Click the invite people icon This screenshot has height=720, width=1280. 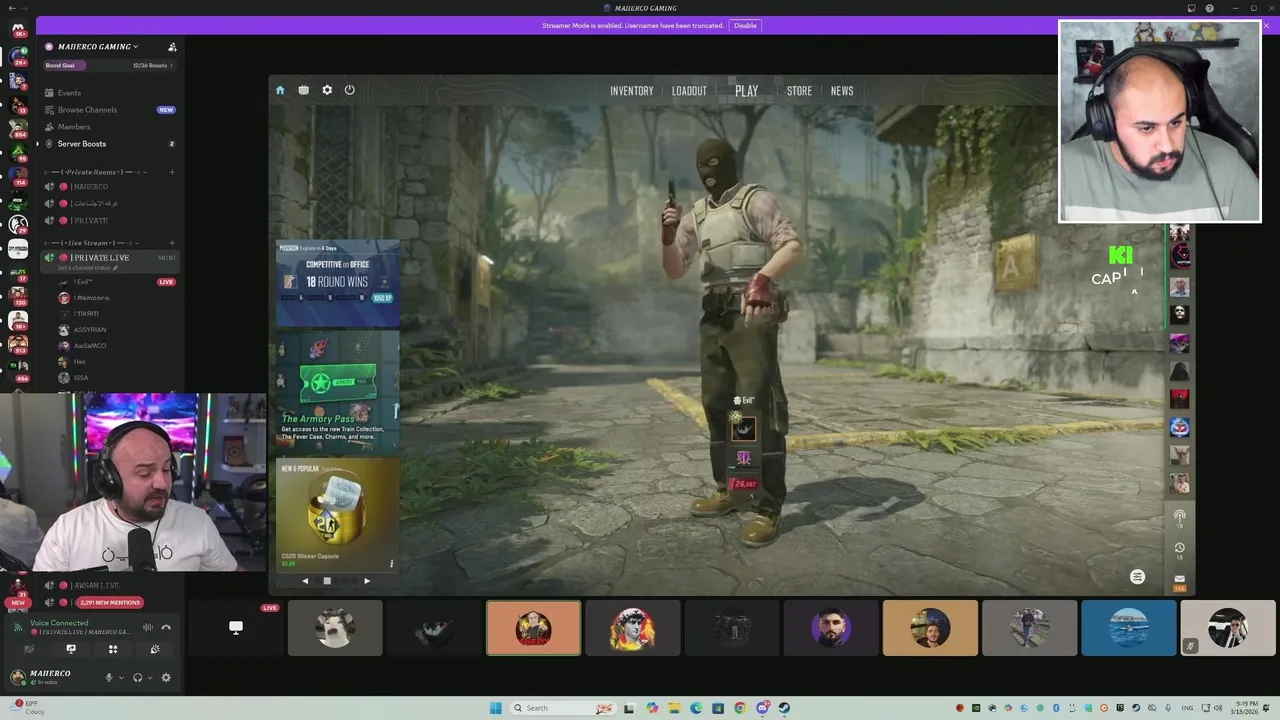172,47
